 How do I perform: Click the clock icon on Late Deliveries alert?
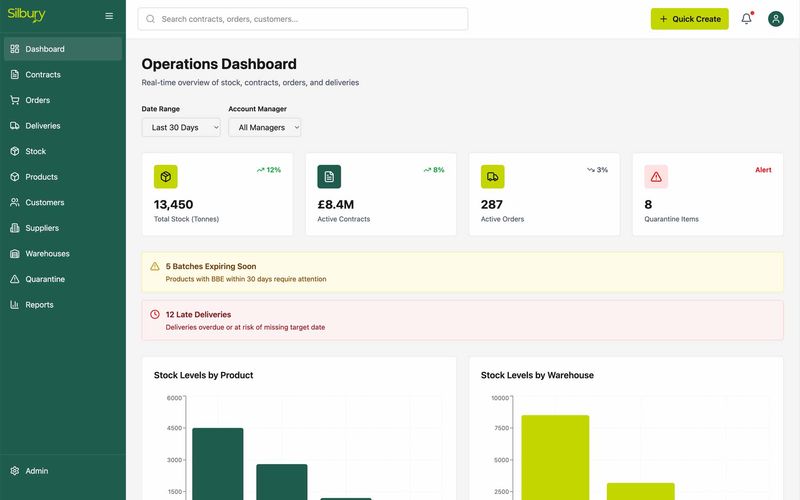(155, 314)
